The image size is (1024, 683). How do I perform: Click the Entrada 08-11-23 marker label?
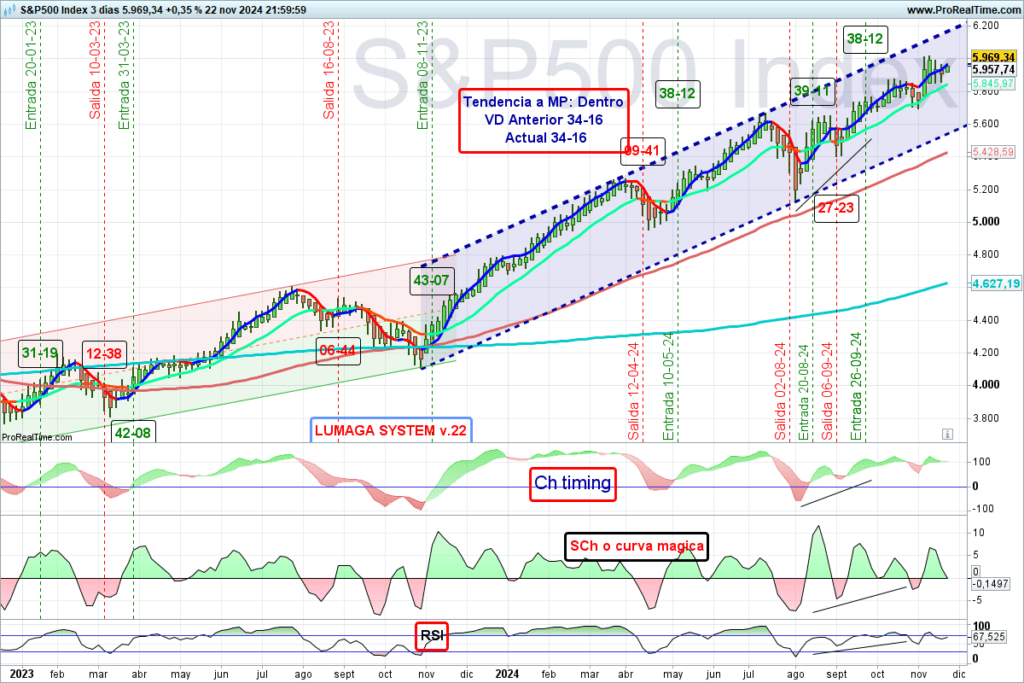423,75
